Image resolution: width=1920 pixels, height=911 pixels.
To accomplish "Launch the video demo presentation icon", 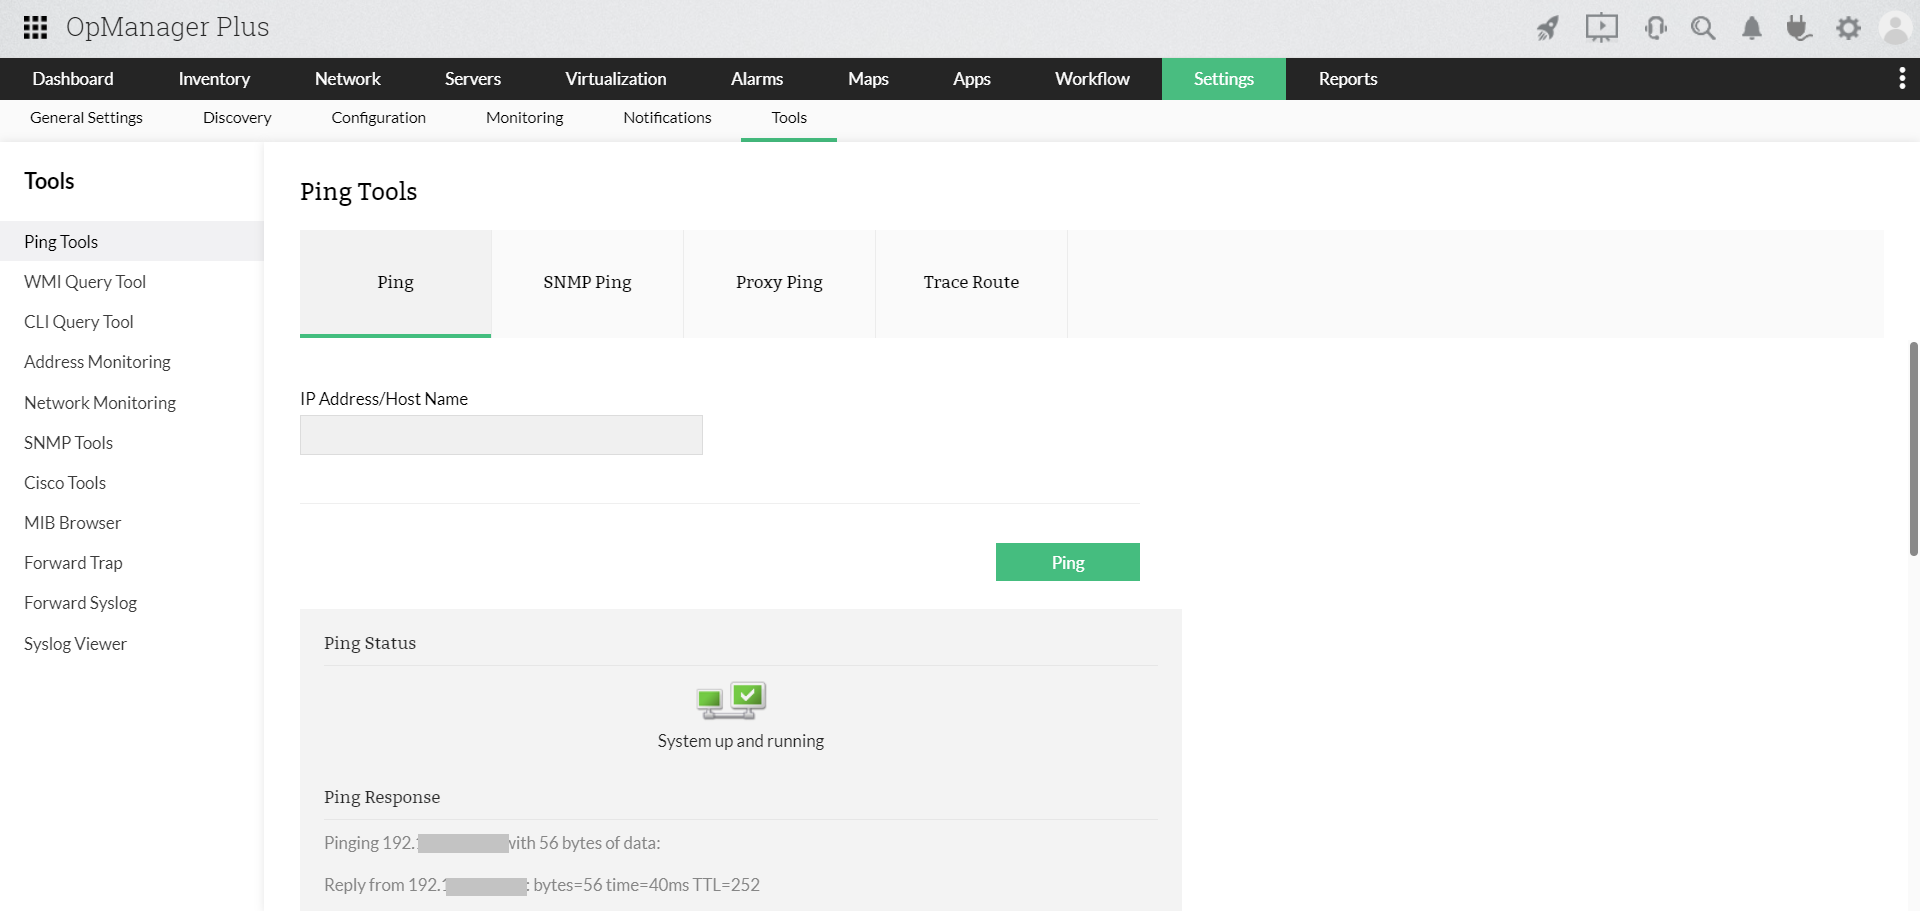I will (x=1601, y=28).
